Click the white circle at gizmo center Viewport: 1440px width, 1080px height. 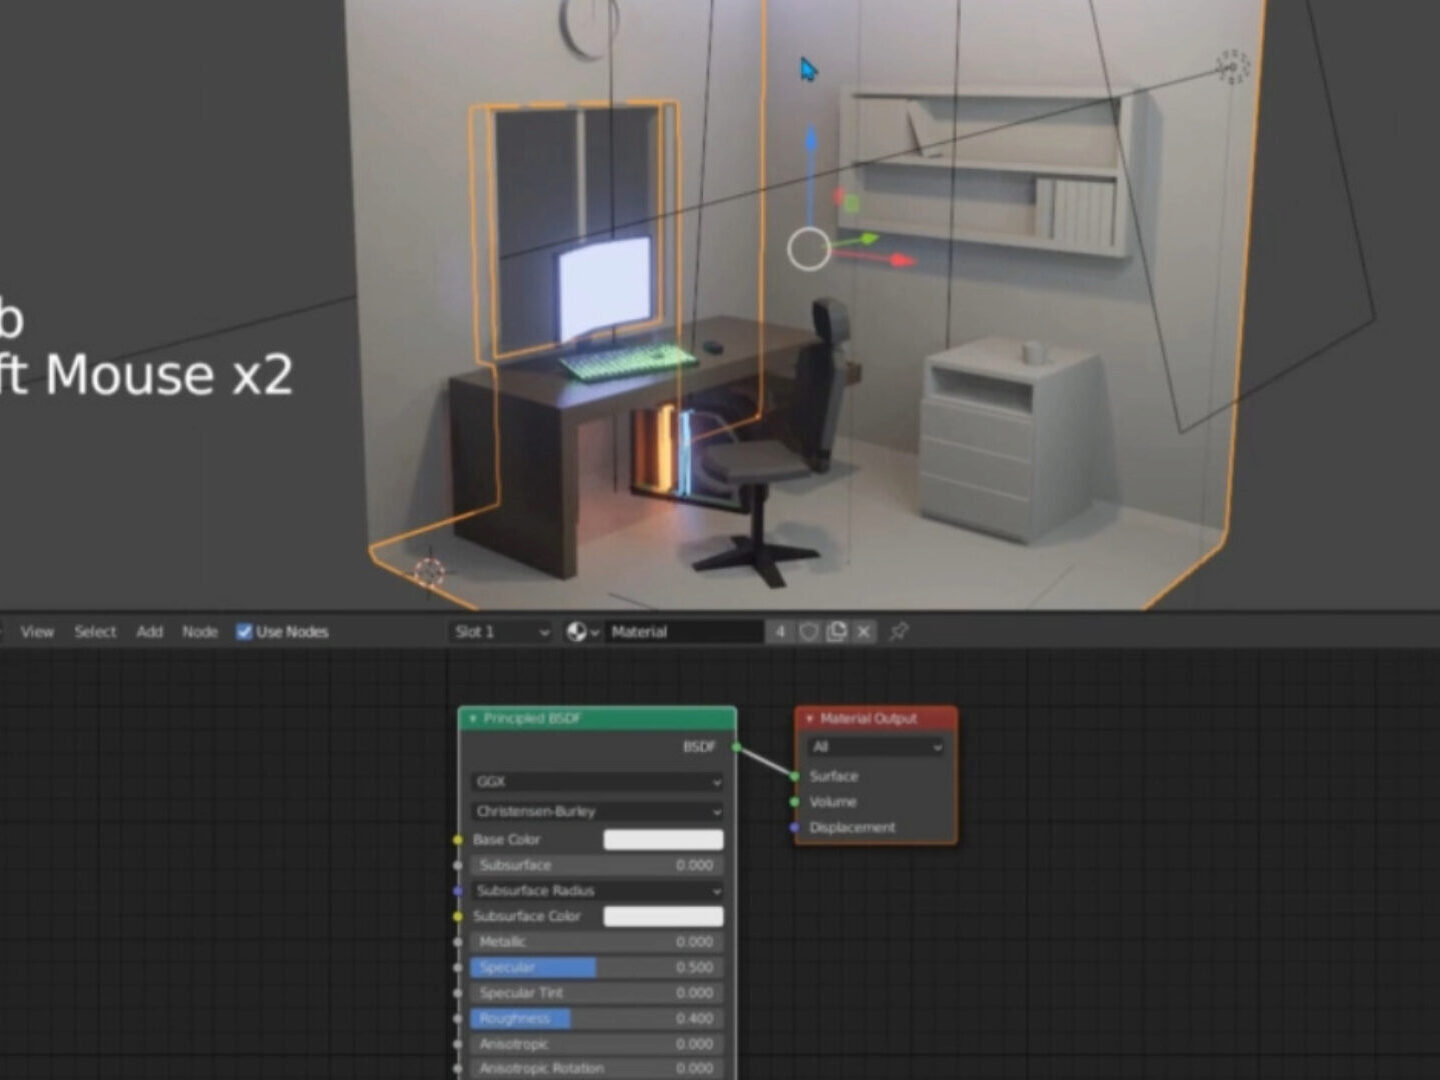point(808,249)
